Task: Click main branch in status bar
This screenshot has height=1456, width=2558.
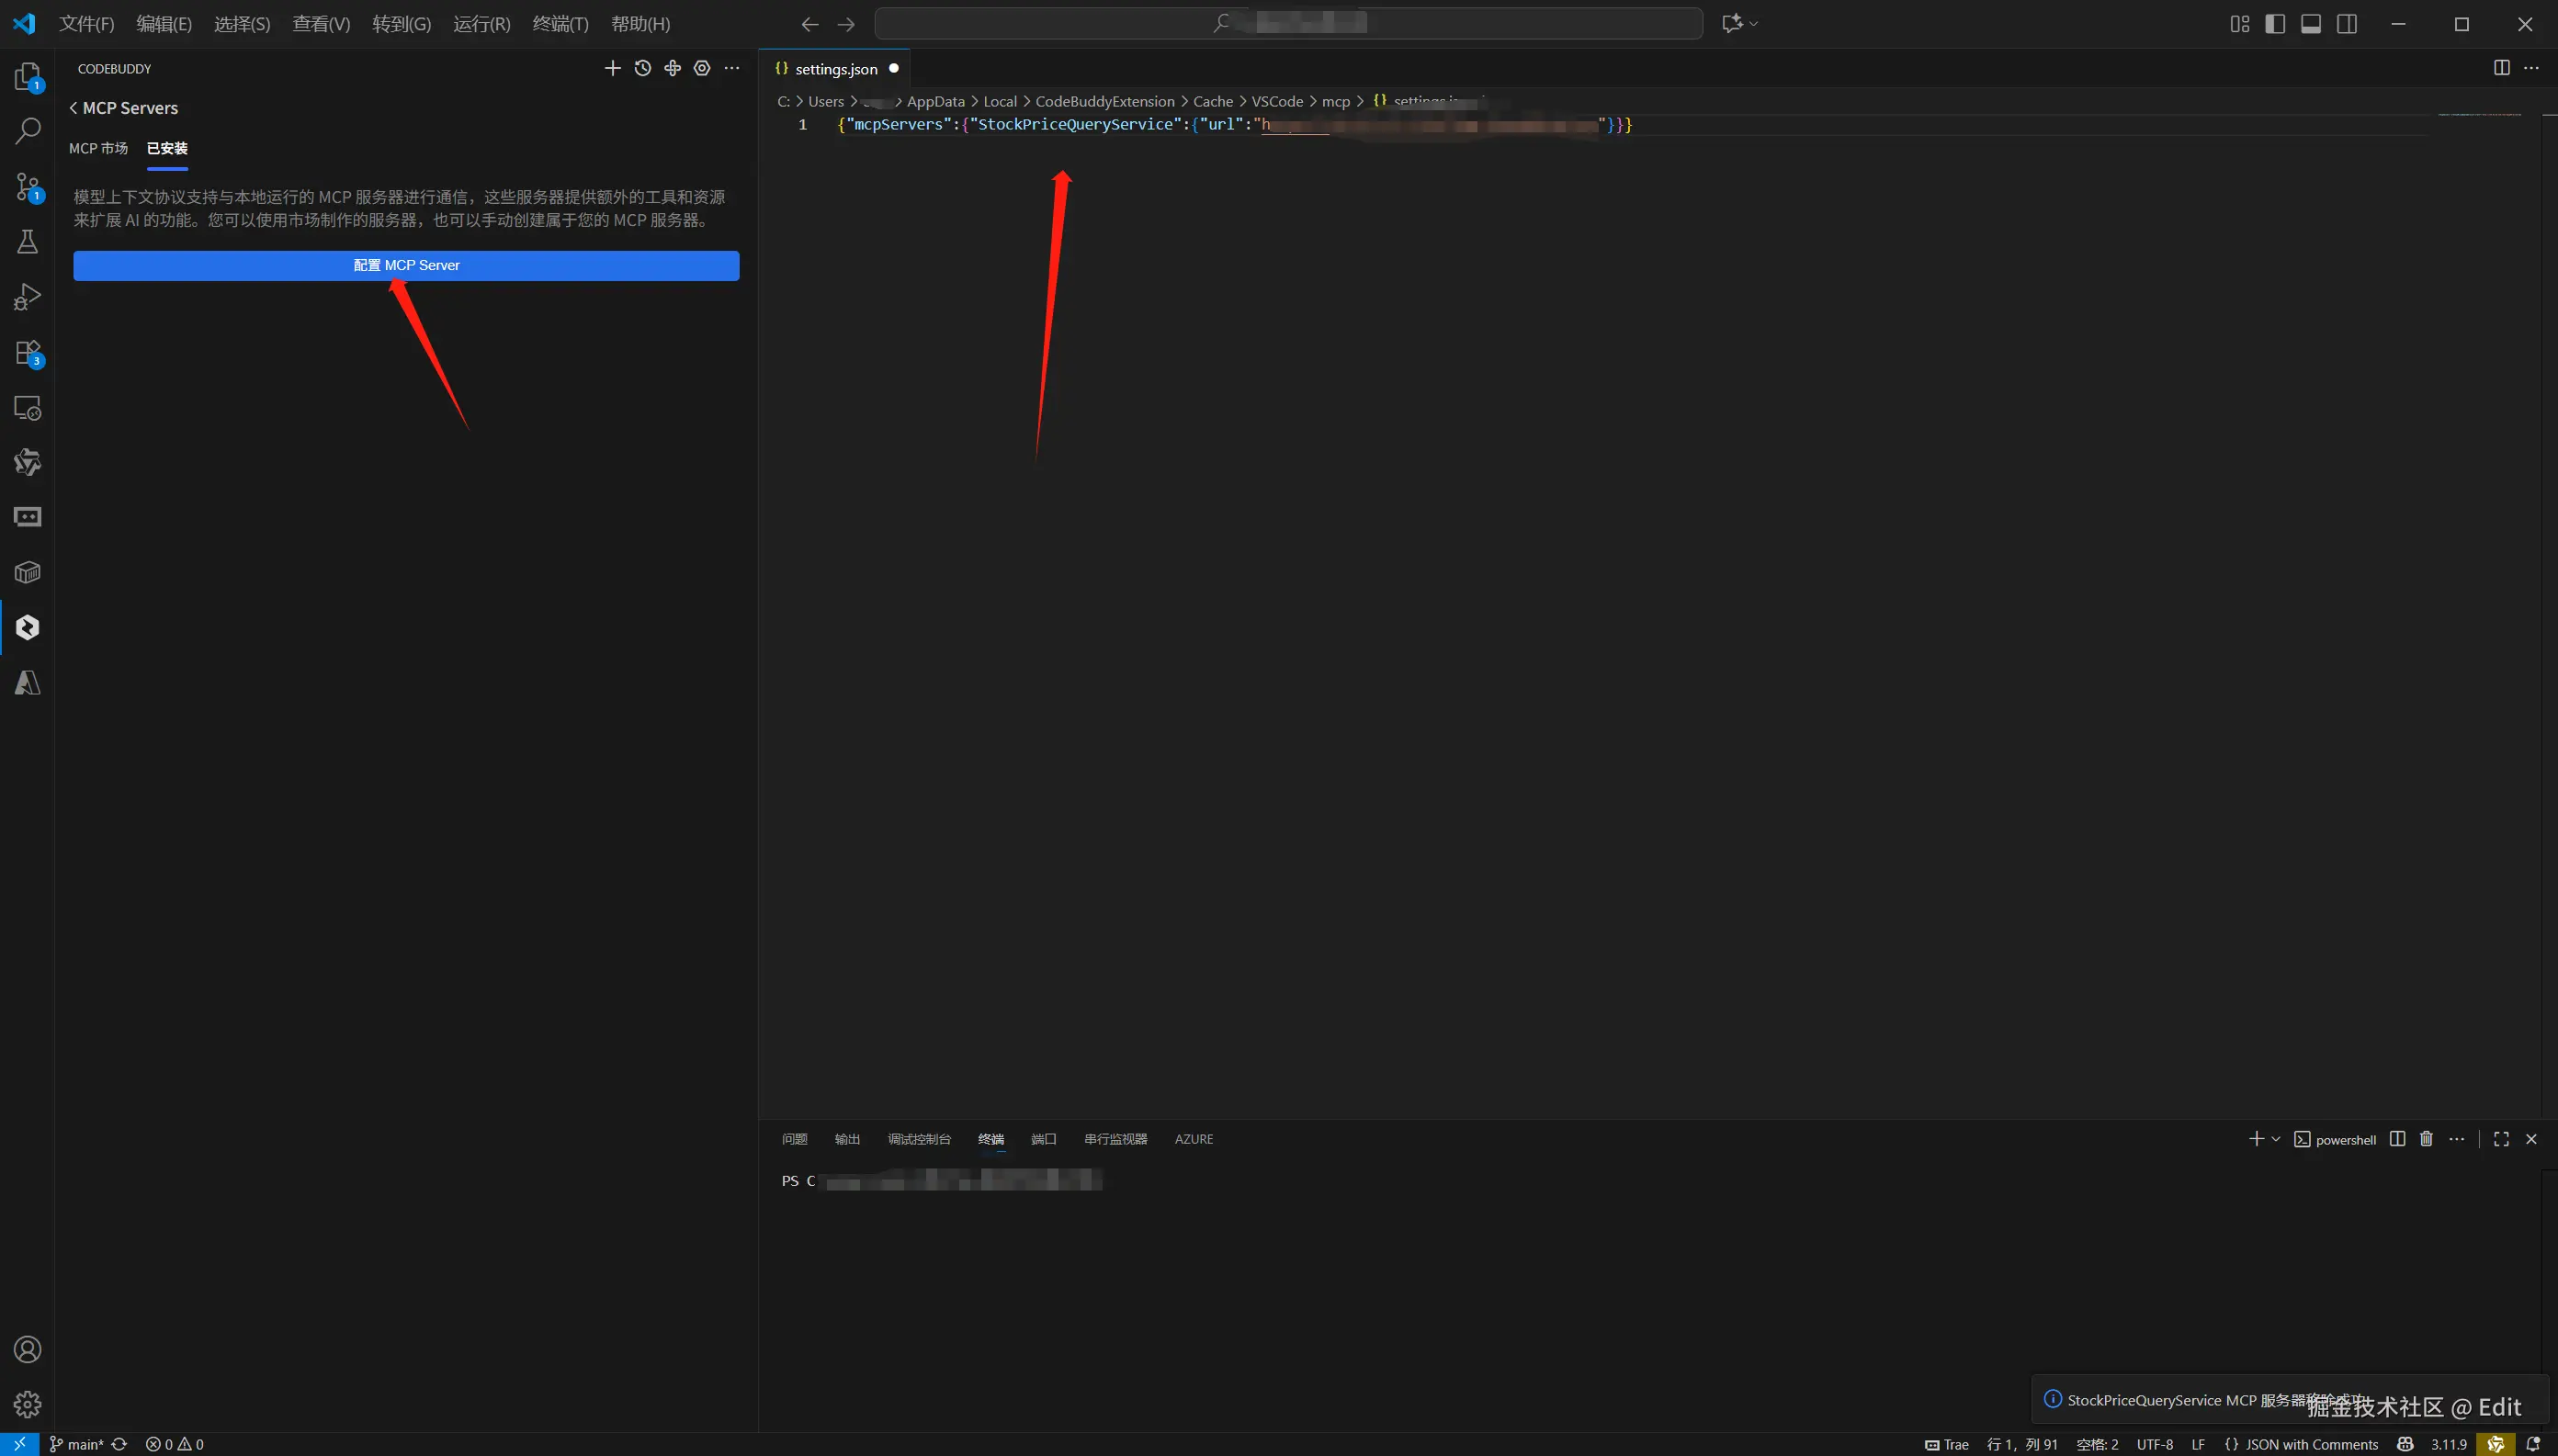Action: point(78,1444)
